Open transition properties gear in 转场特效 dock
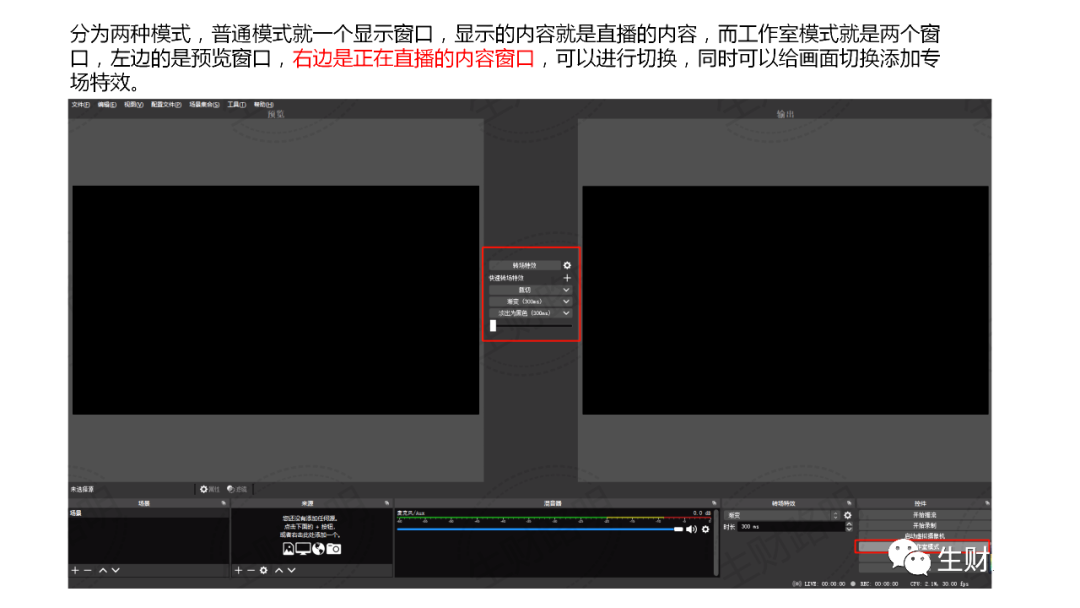The height and width of the screenshot is (608, 1080). pos(848,515)
